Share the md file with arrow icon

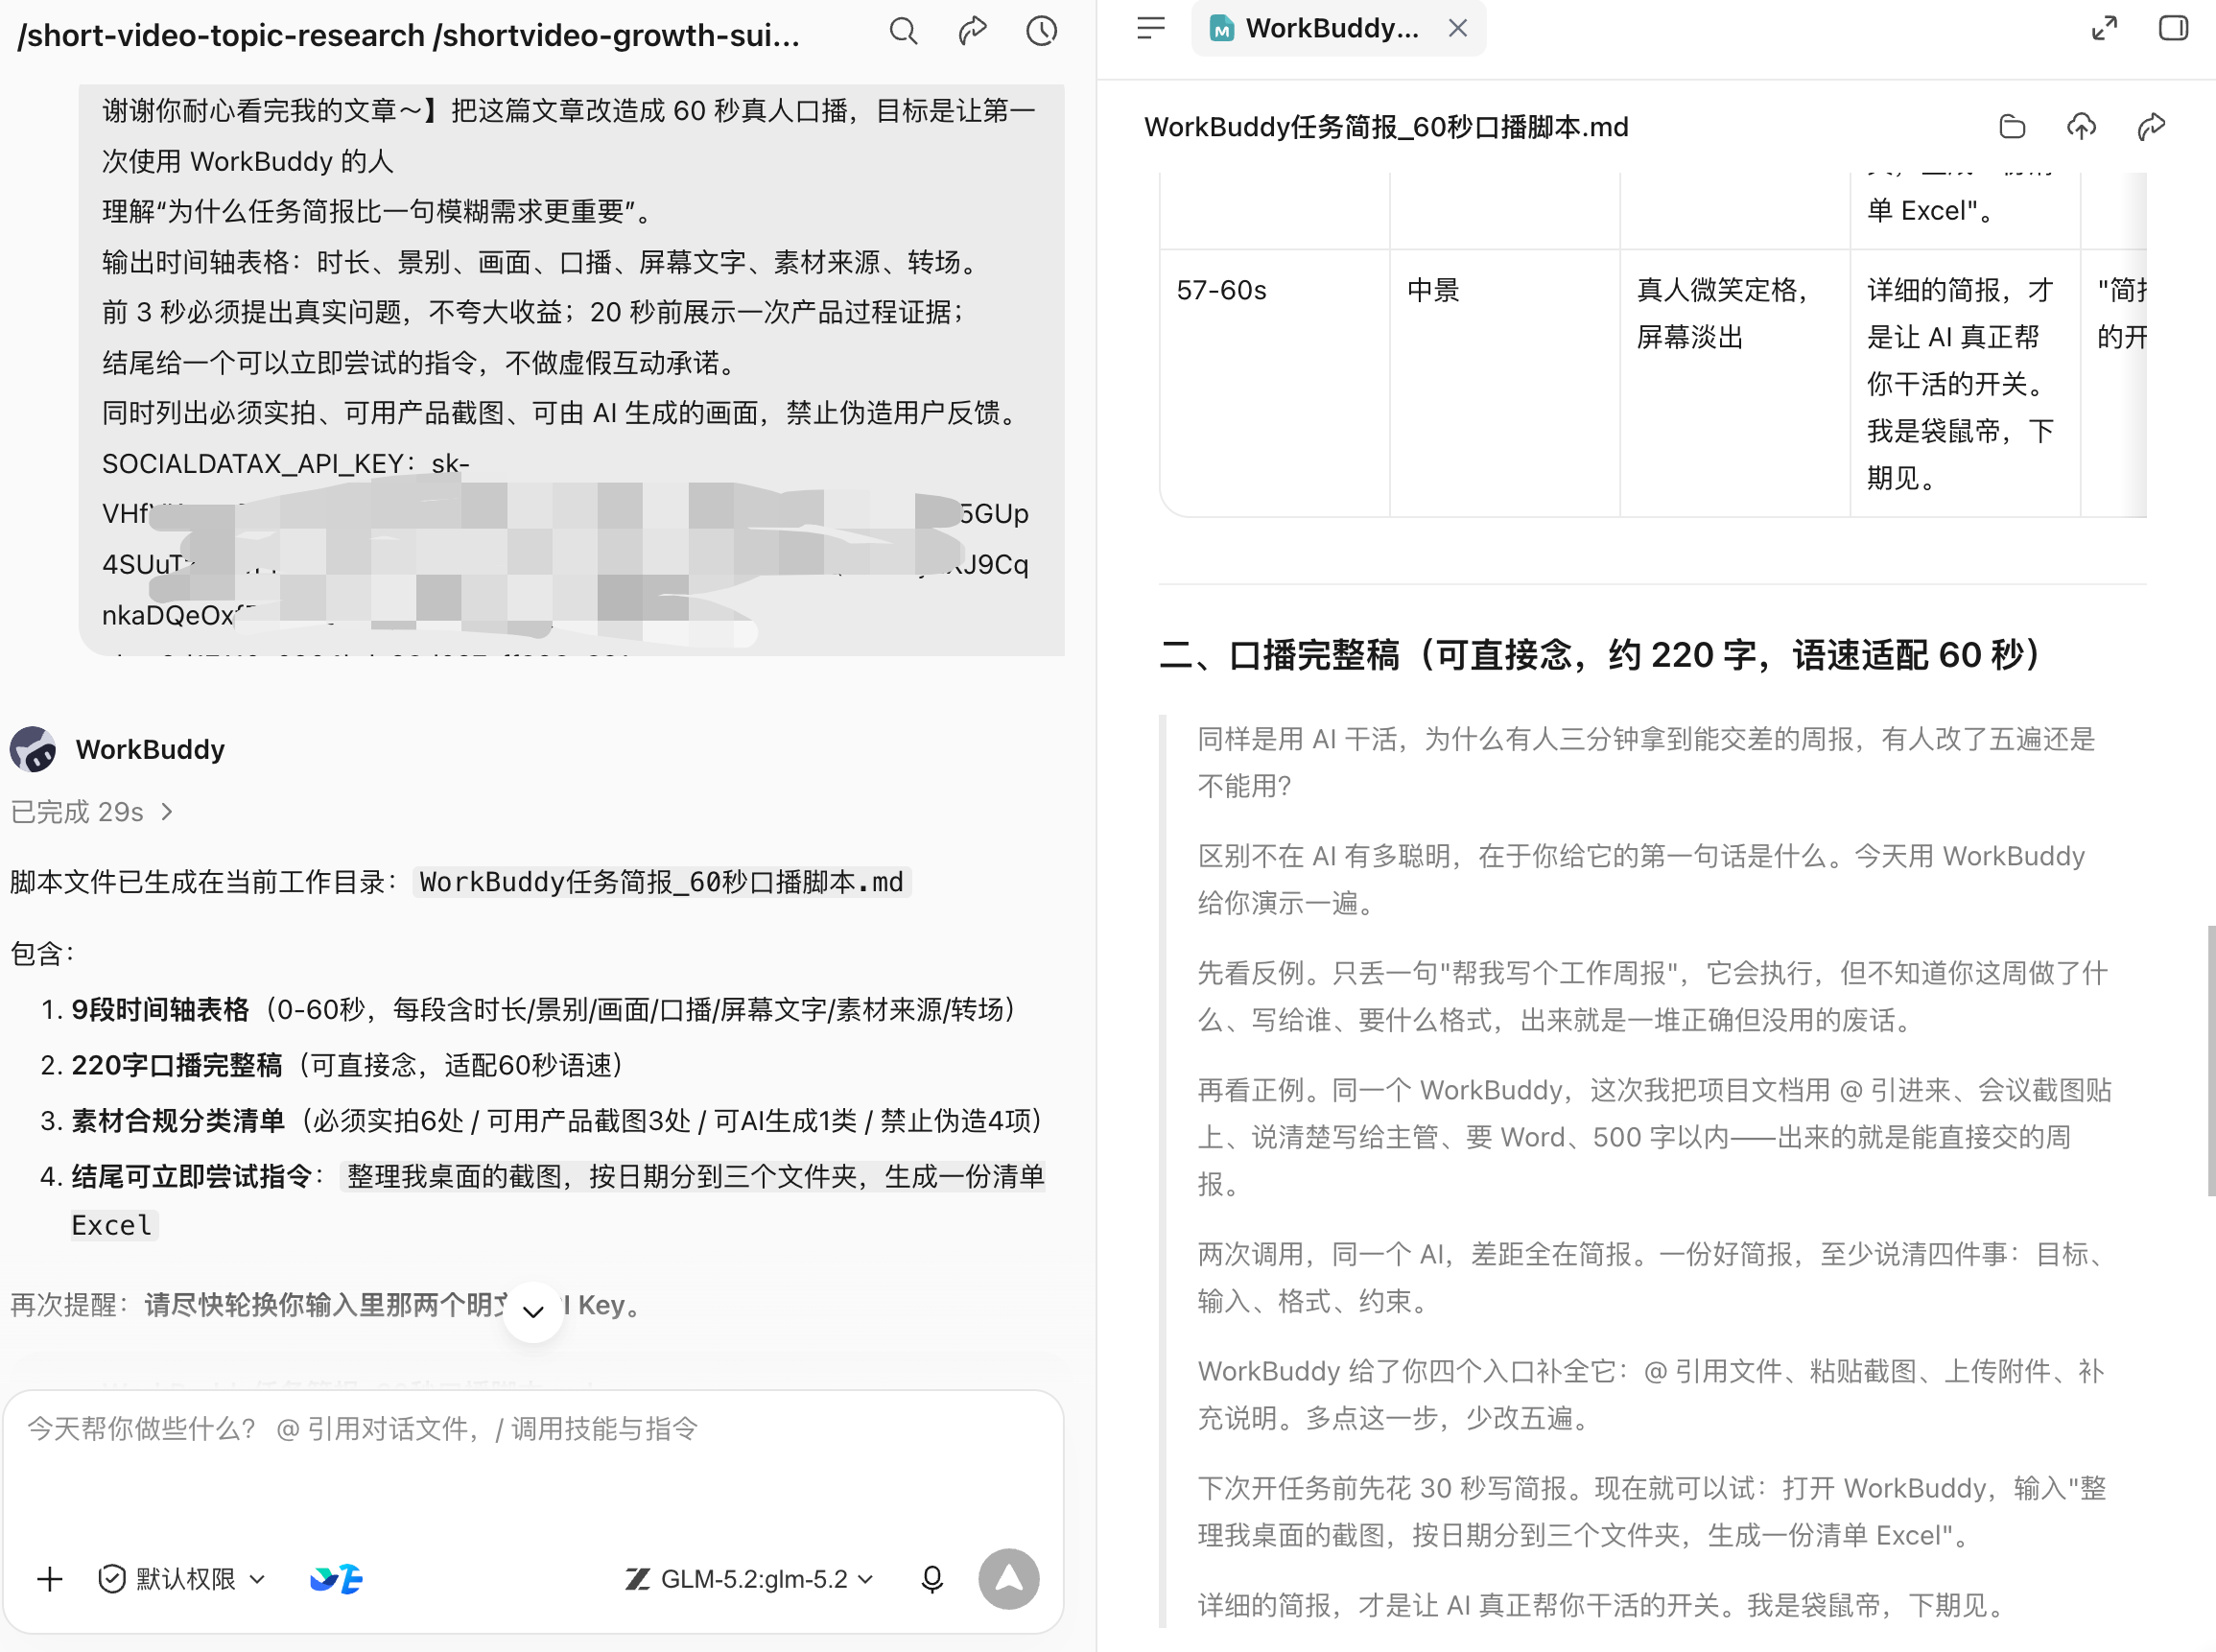click(x=2151, y=127)
